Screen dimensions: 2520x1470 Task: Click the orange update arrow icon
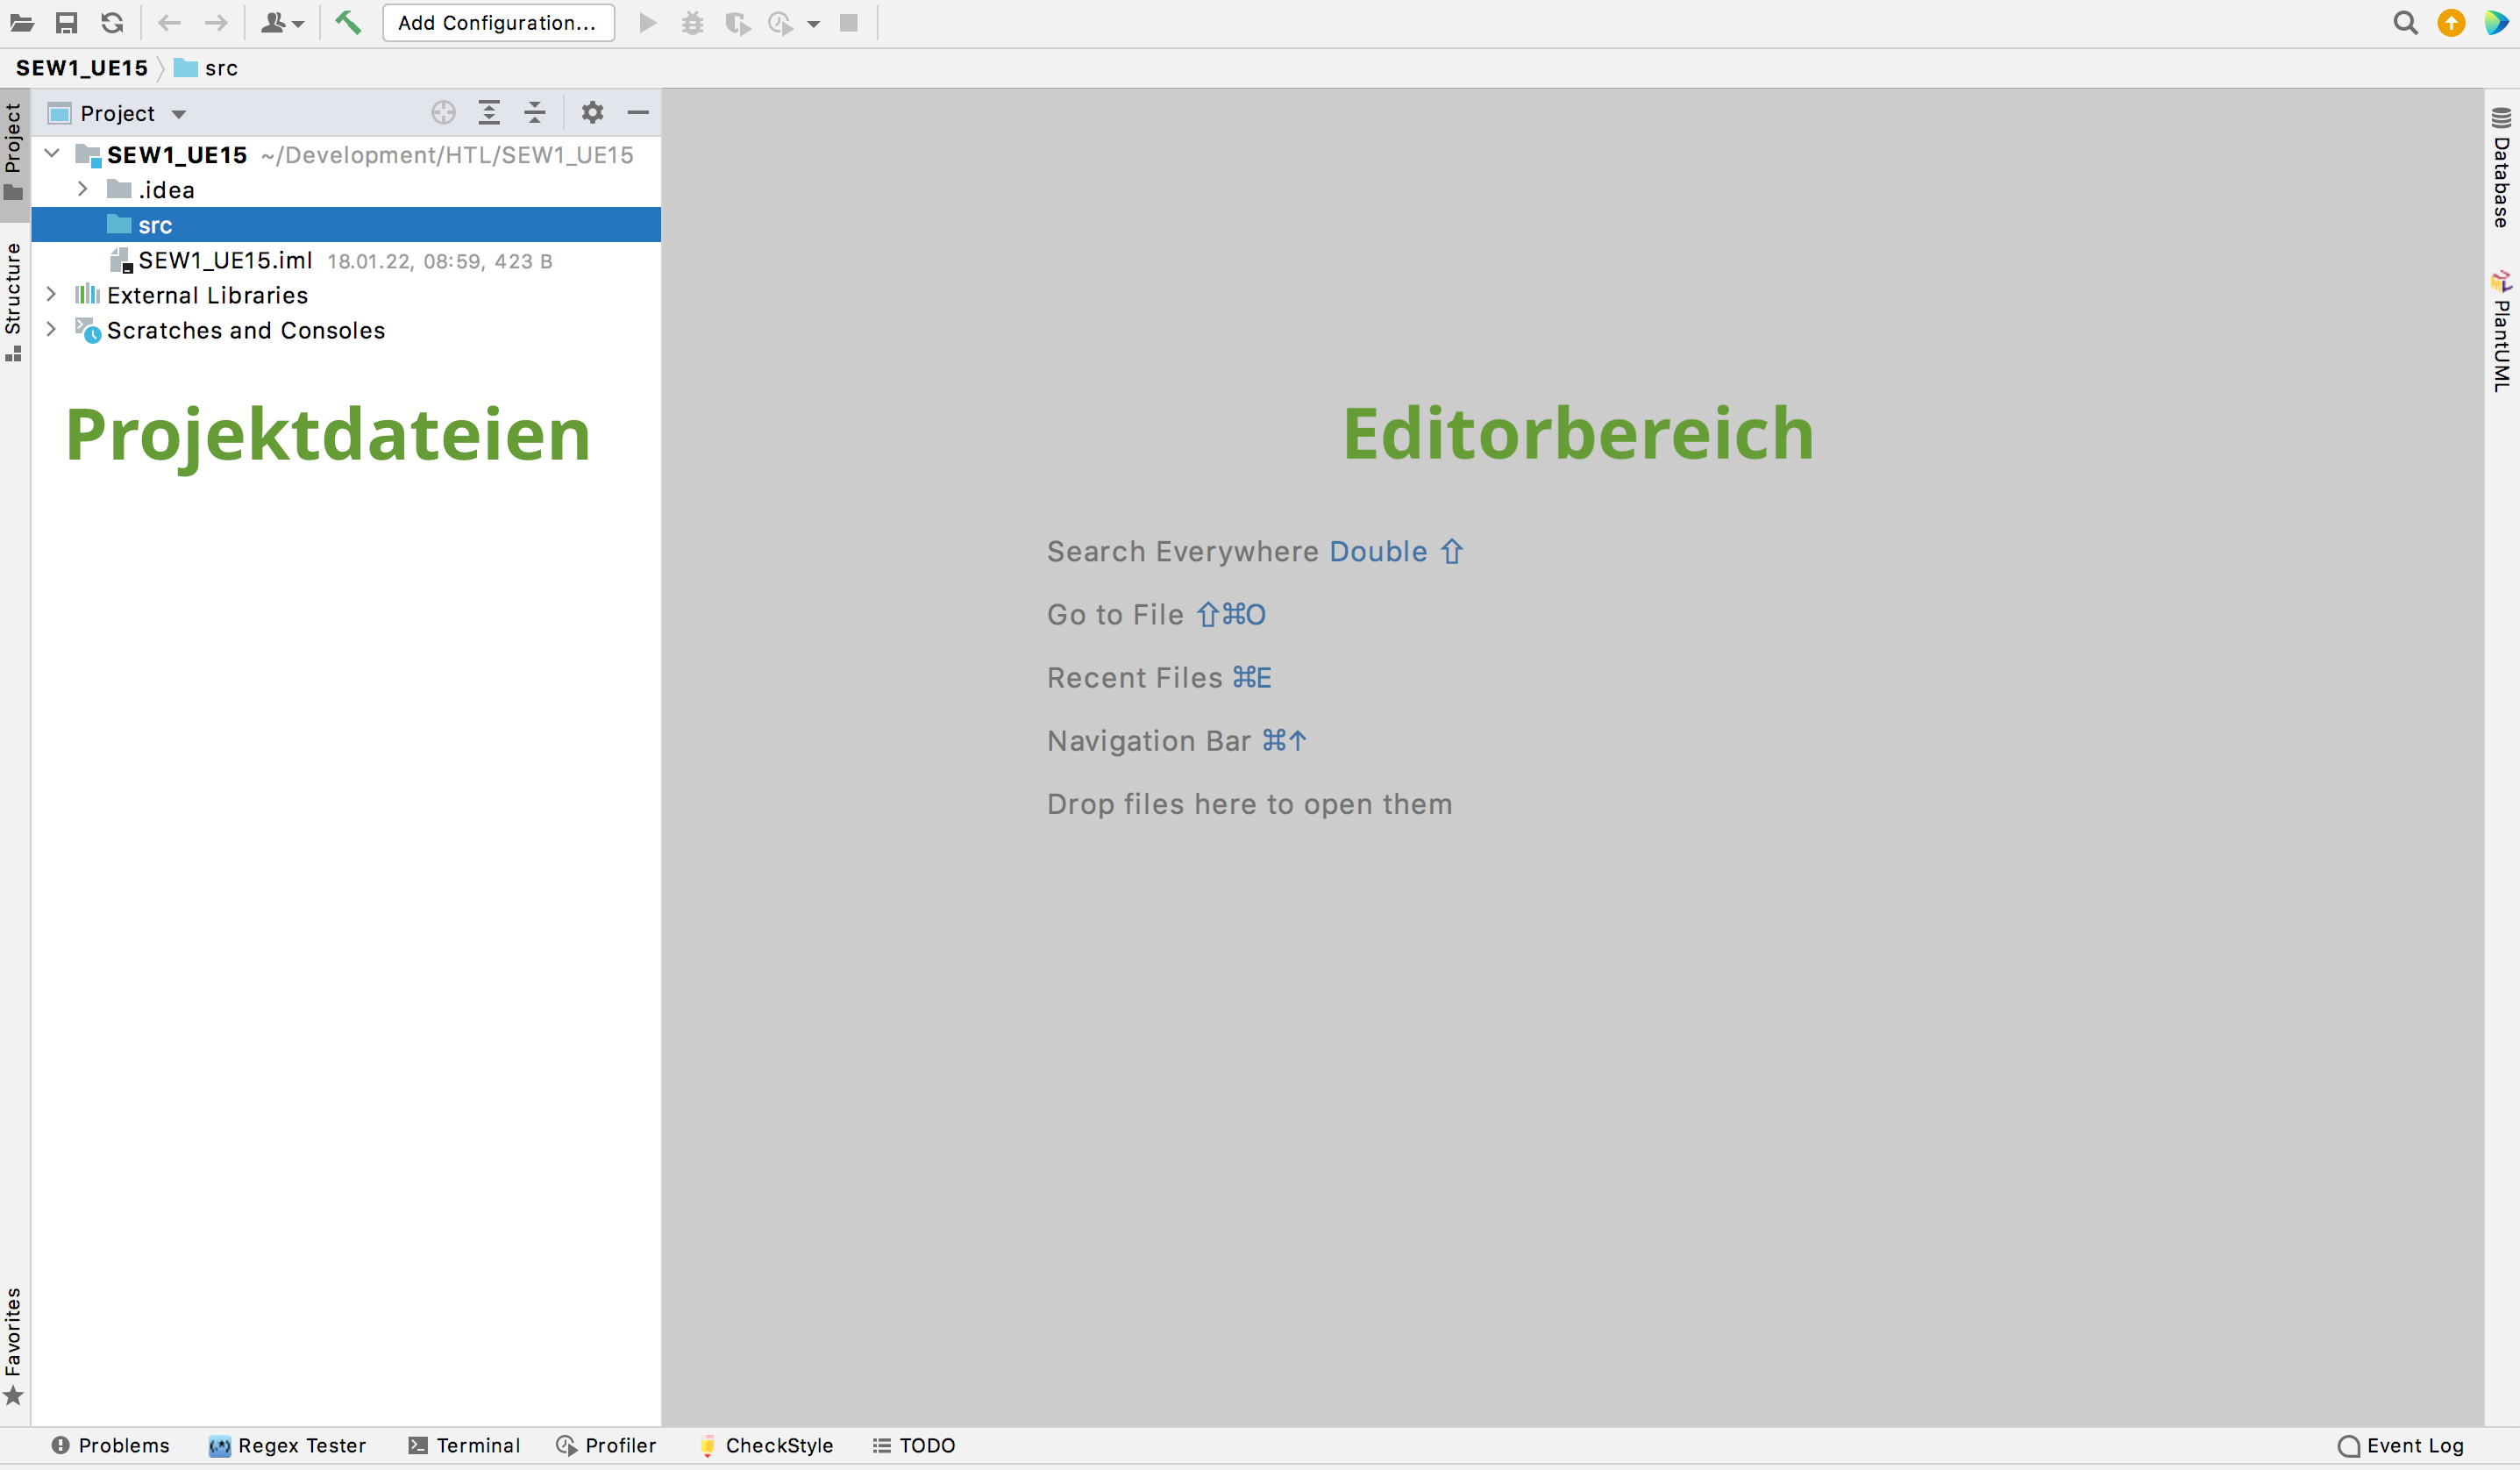(2451, 22)
